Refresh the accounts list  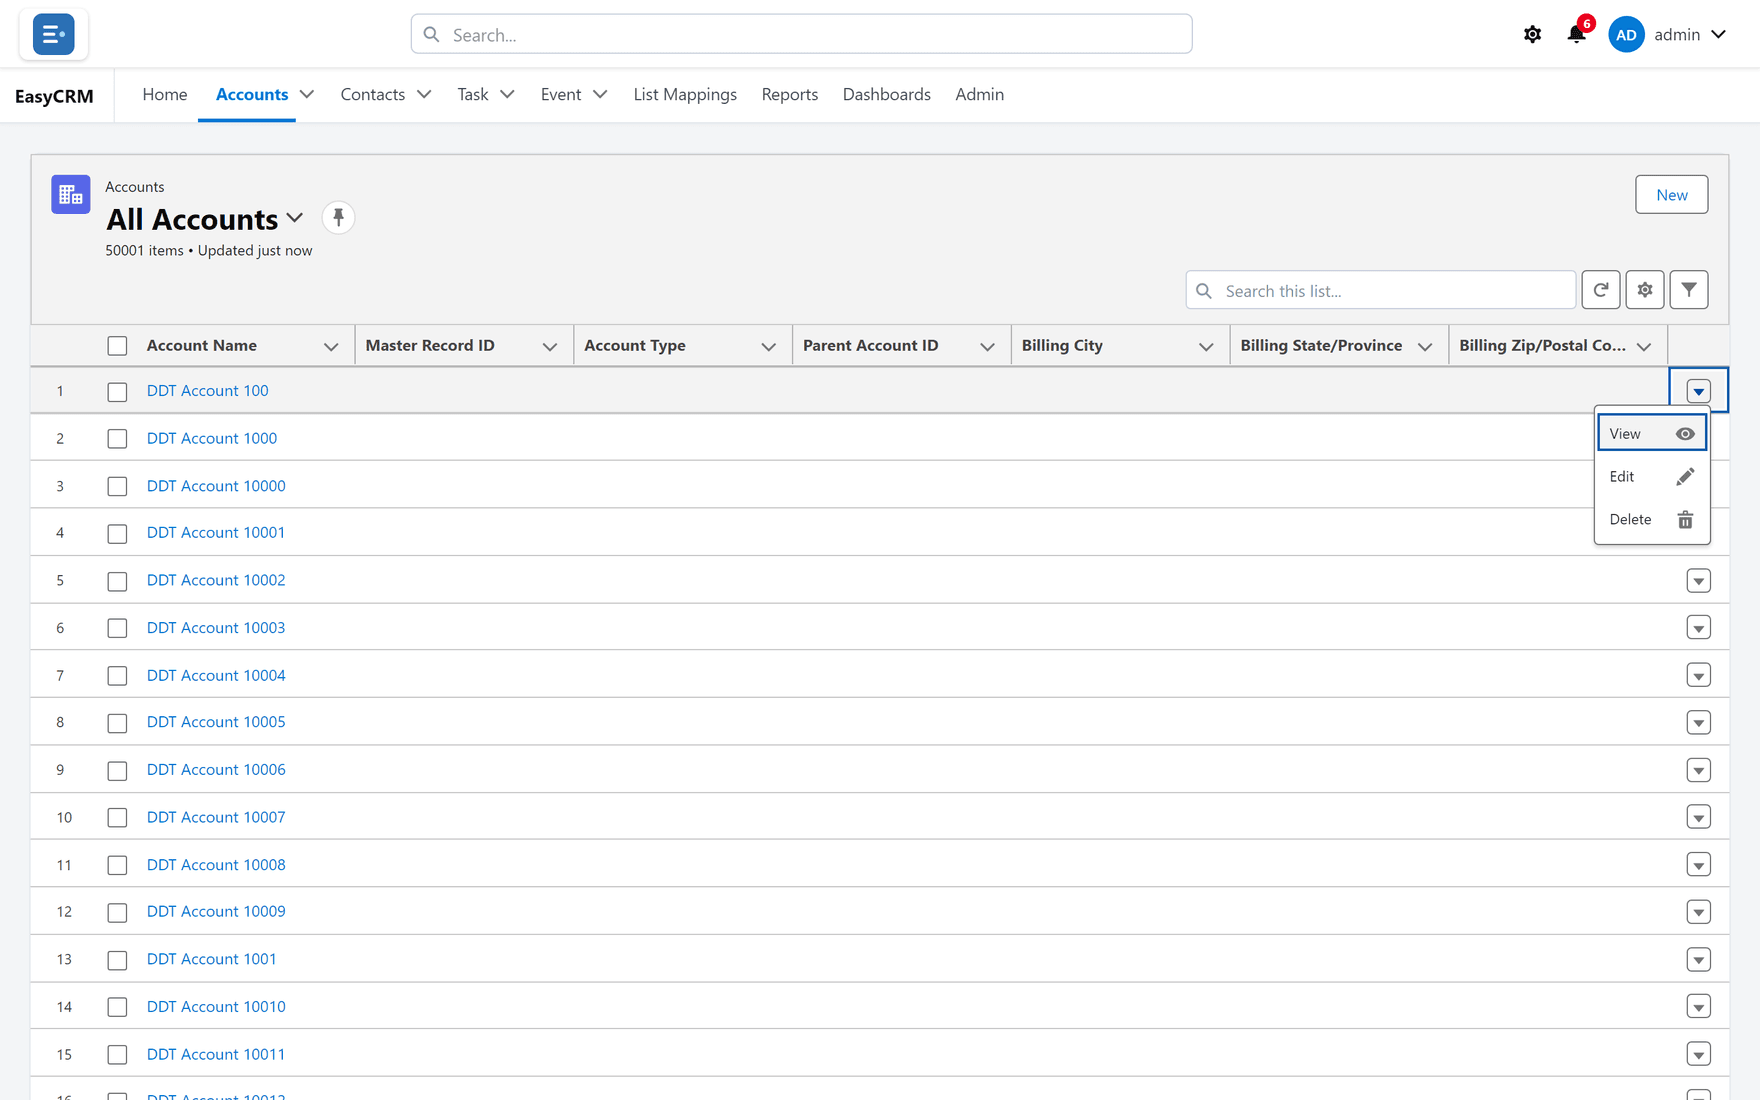click(1600, 290)
